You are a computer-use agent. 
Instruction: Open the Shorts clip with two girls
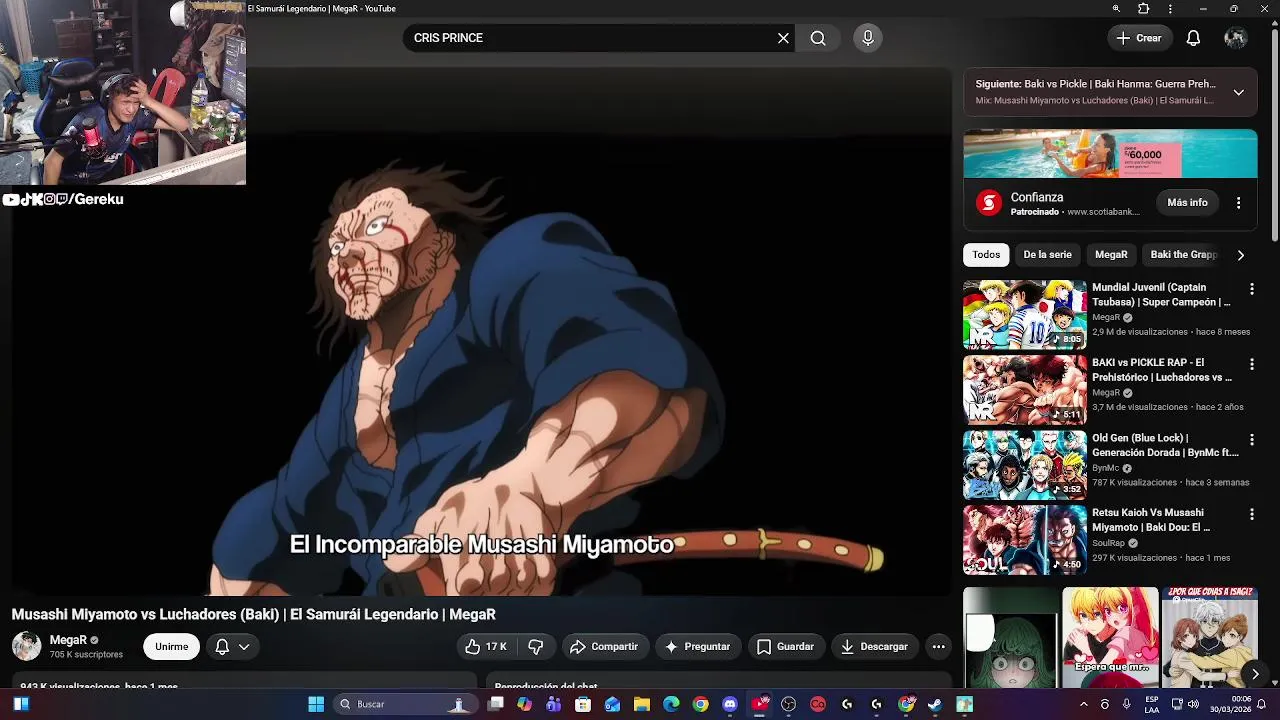point(1110,637)
